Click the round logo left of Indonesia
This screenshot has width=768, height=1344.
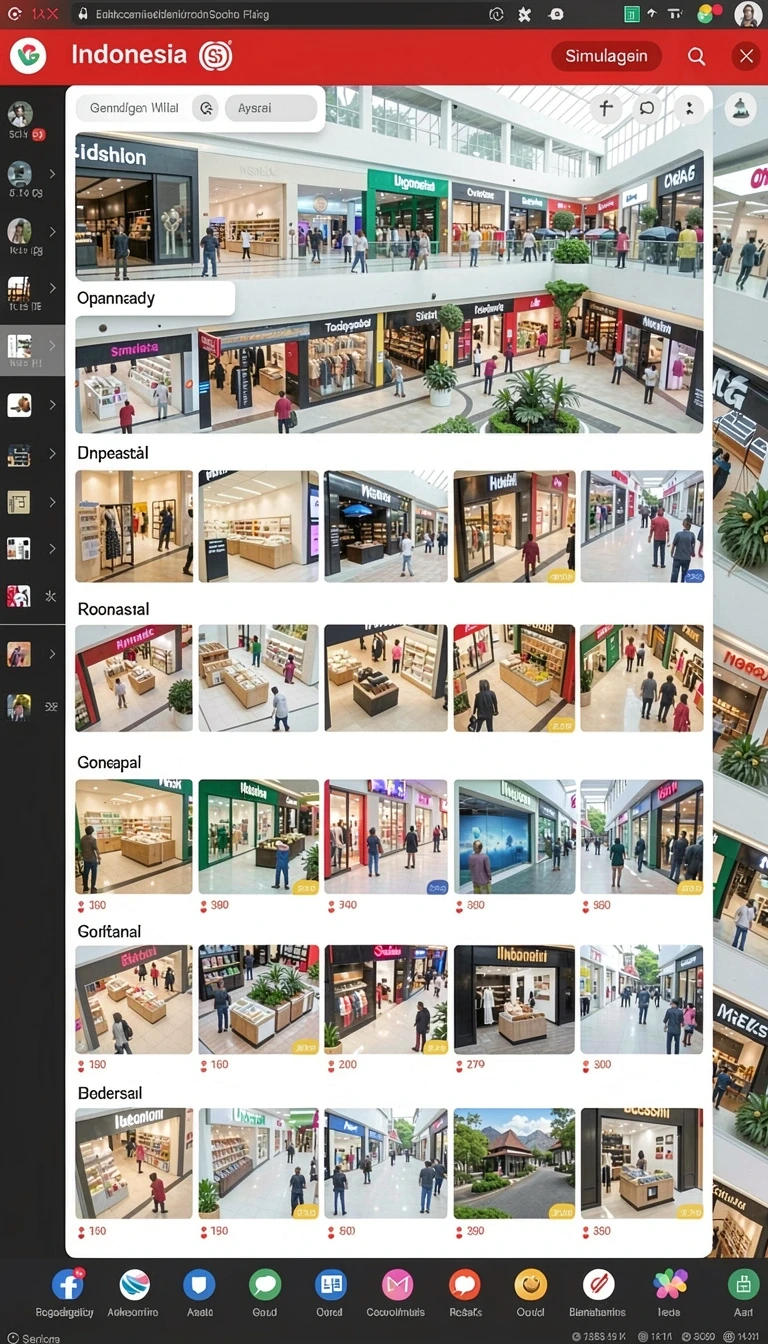pyautogui.click(x=28, y=56)
